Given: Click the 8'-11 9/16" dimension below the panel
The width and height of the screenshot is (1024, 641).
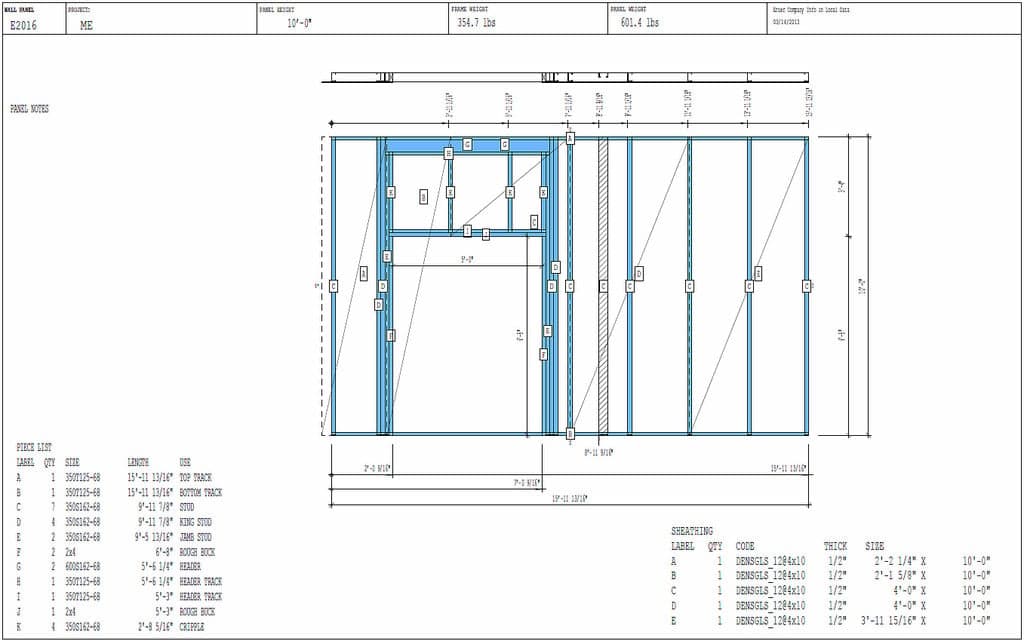Looking at the screenshot, I should tap(598, 452).
